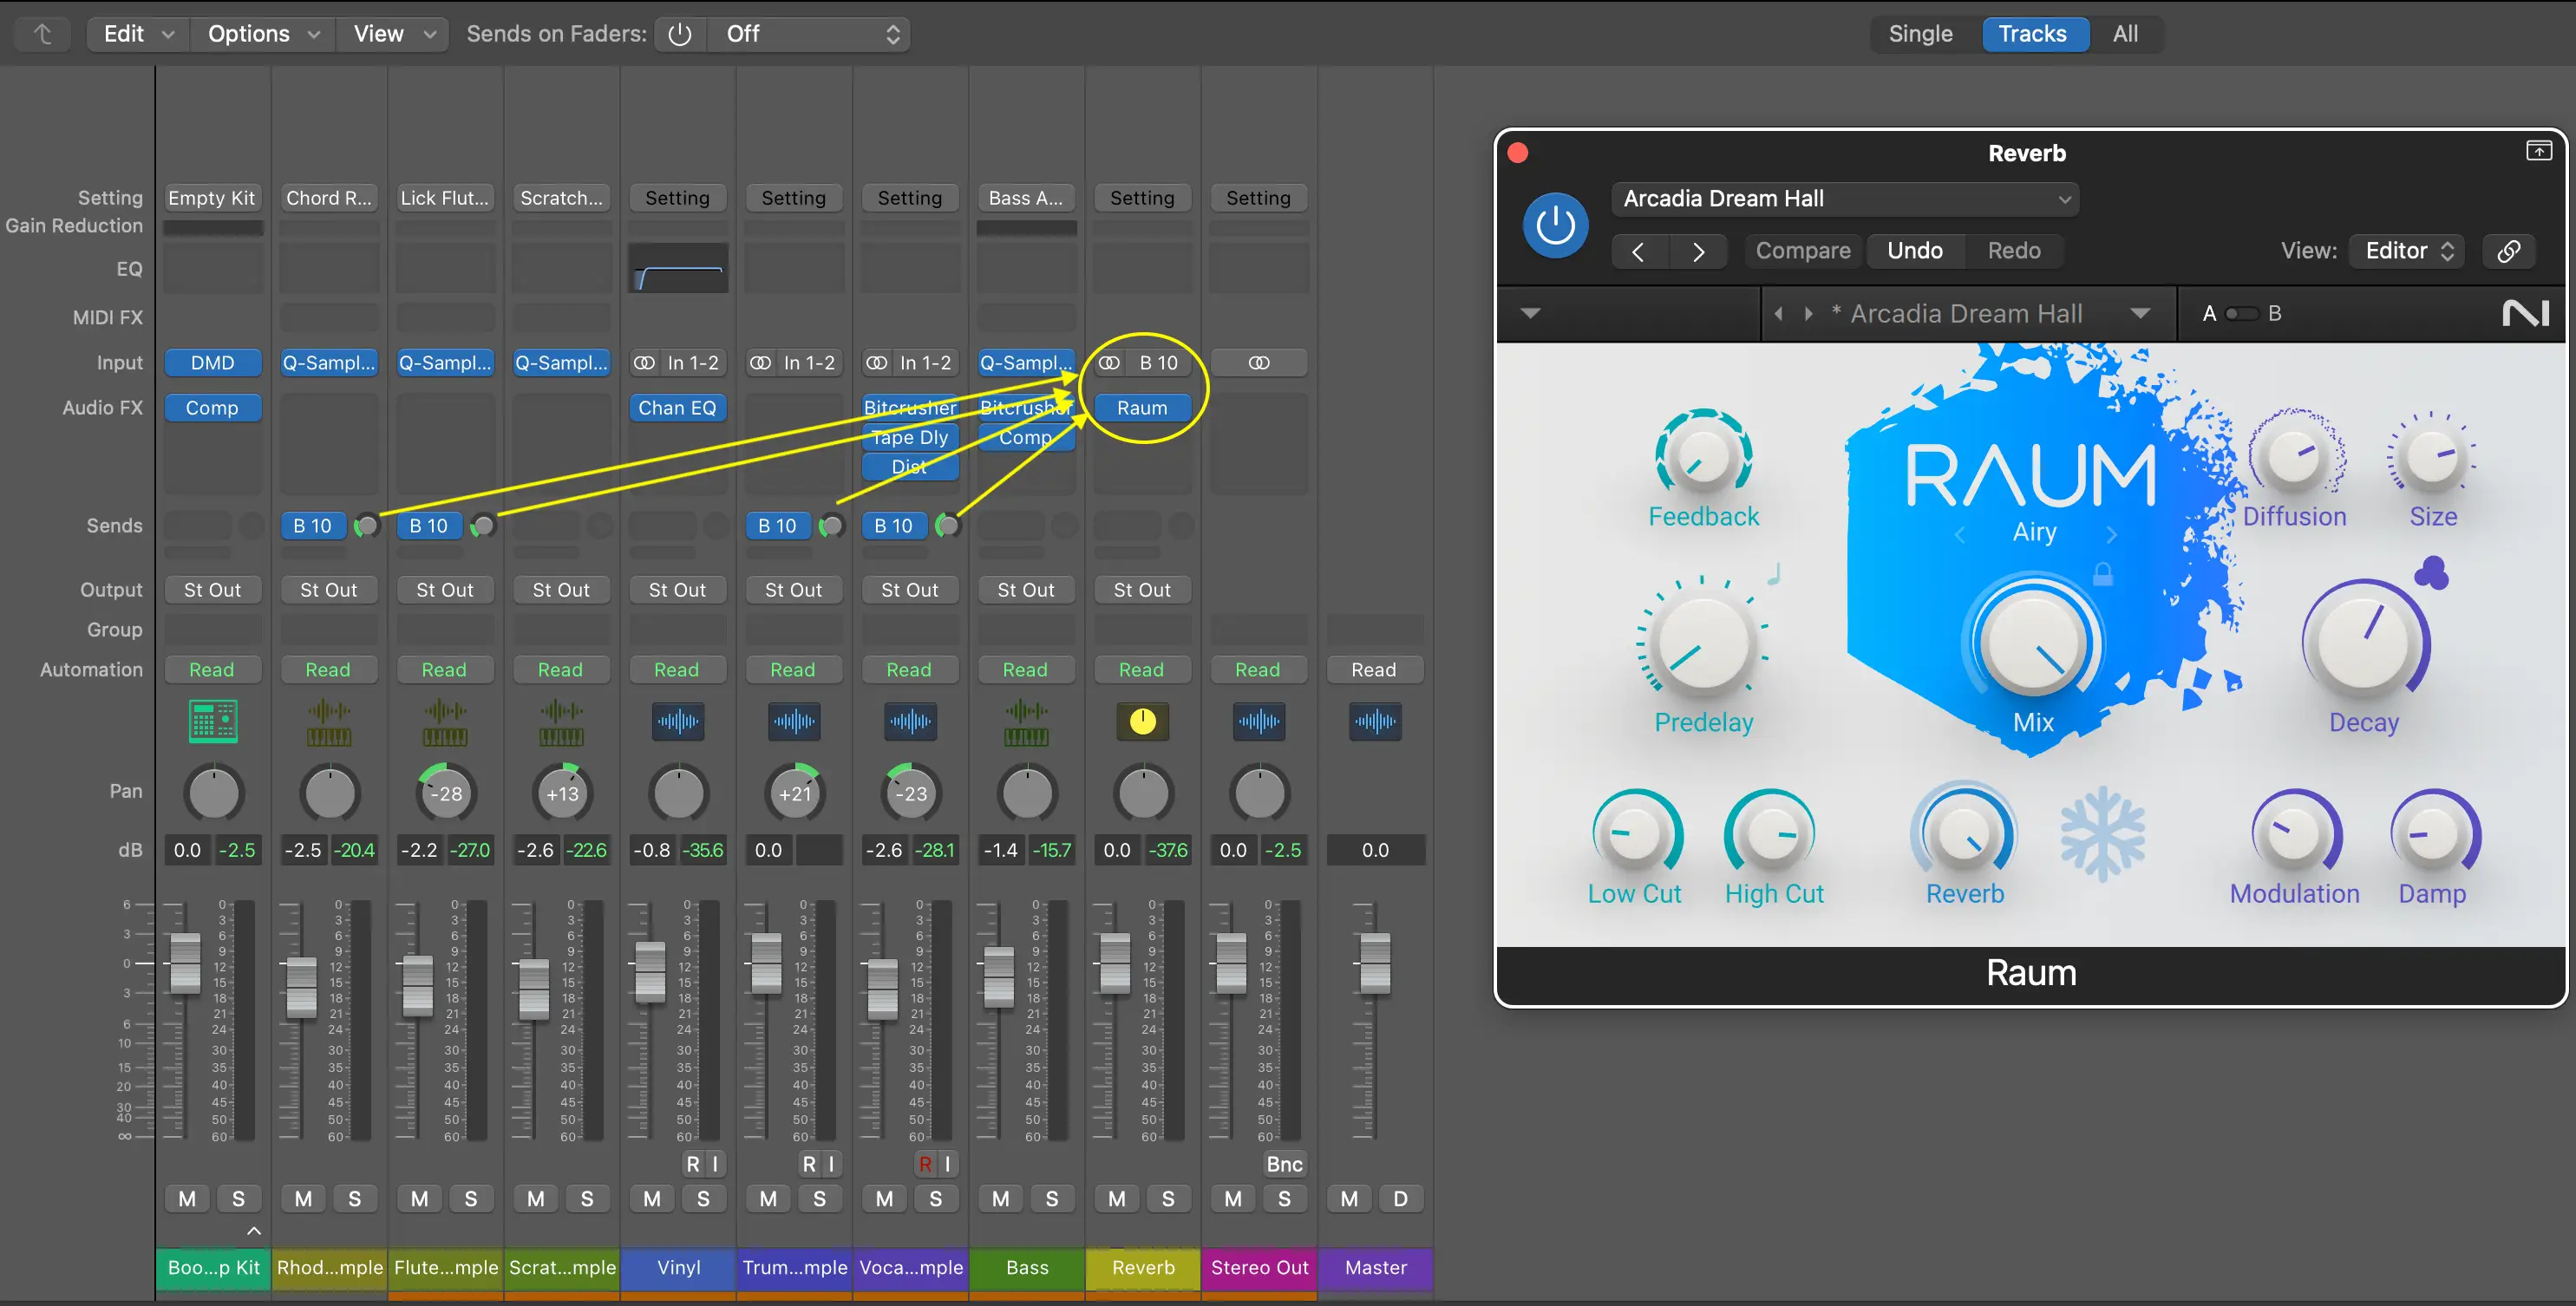This screenshot has width=2576, height=1306.
Task: Toggle Sends on Faders power button
Action: [x=680, y=34]
